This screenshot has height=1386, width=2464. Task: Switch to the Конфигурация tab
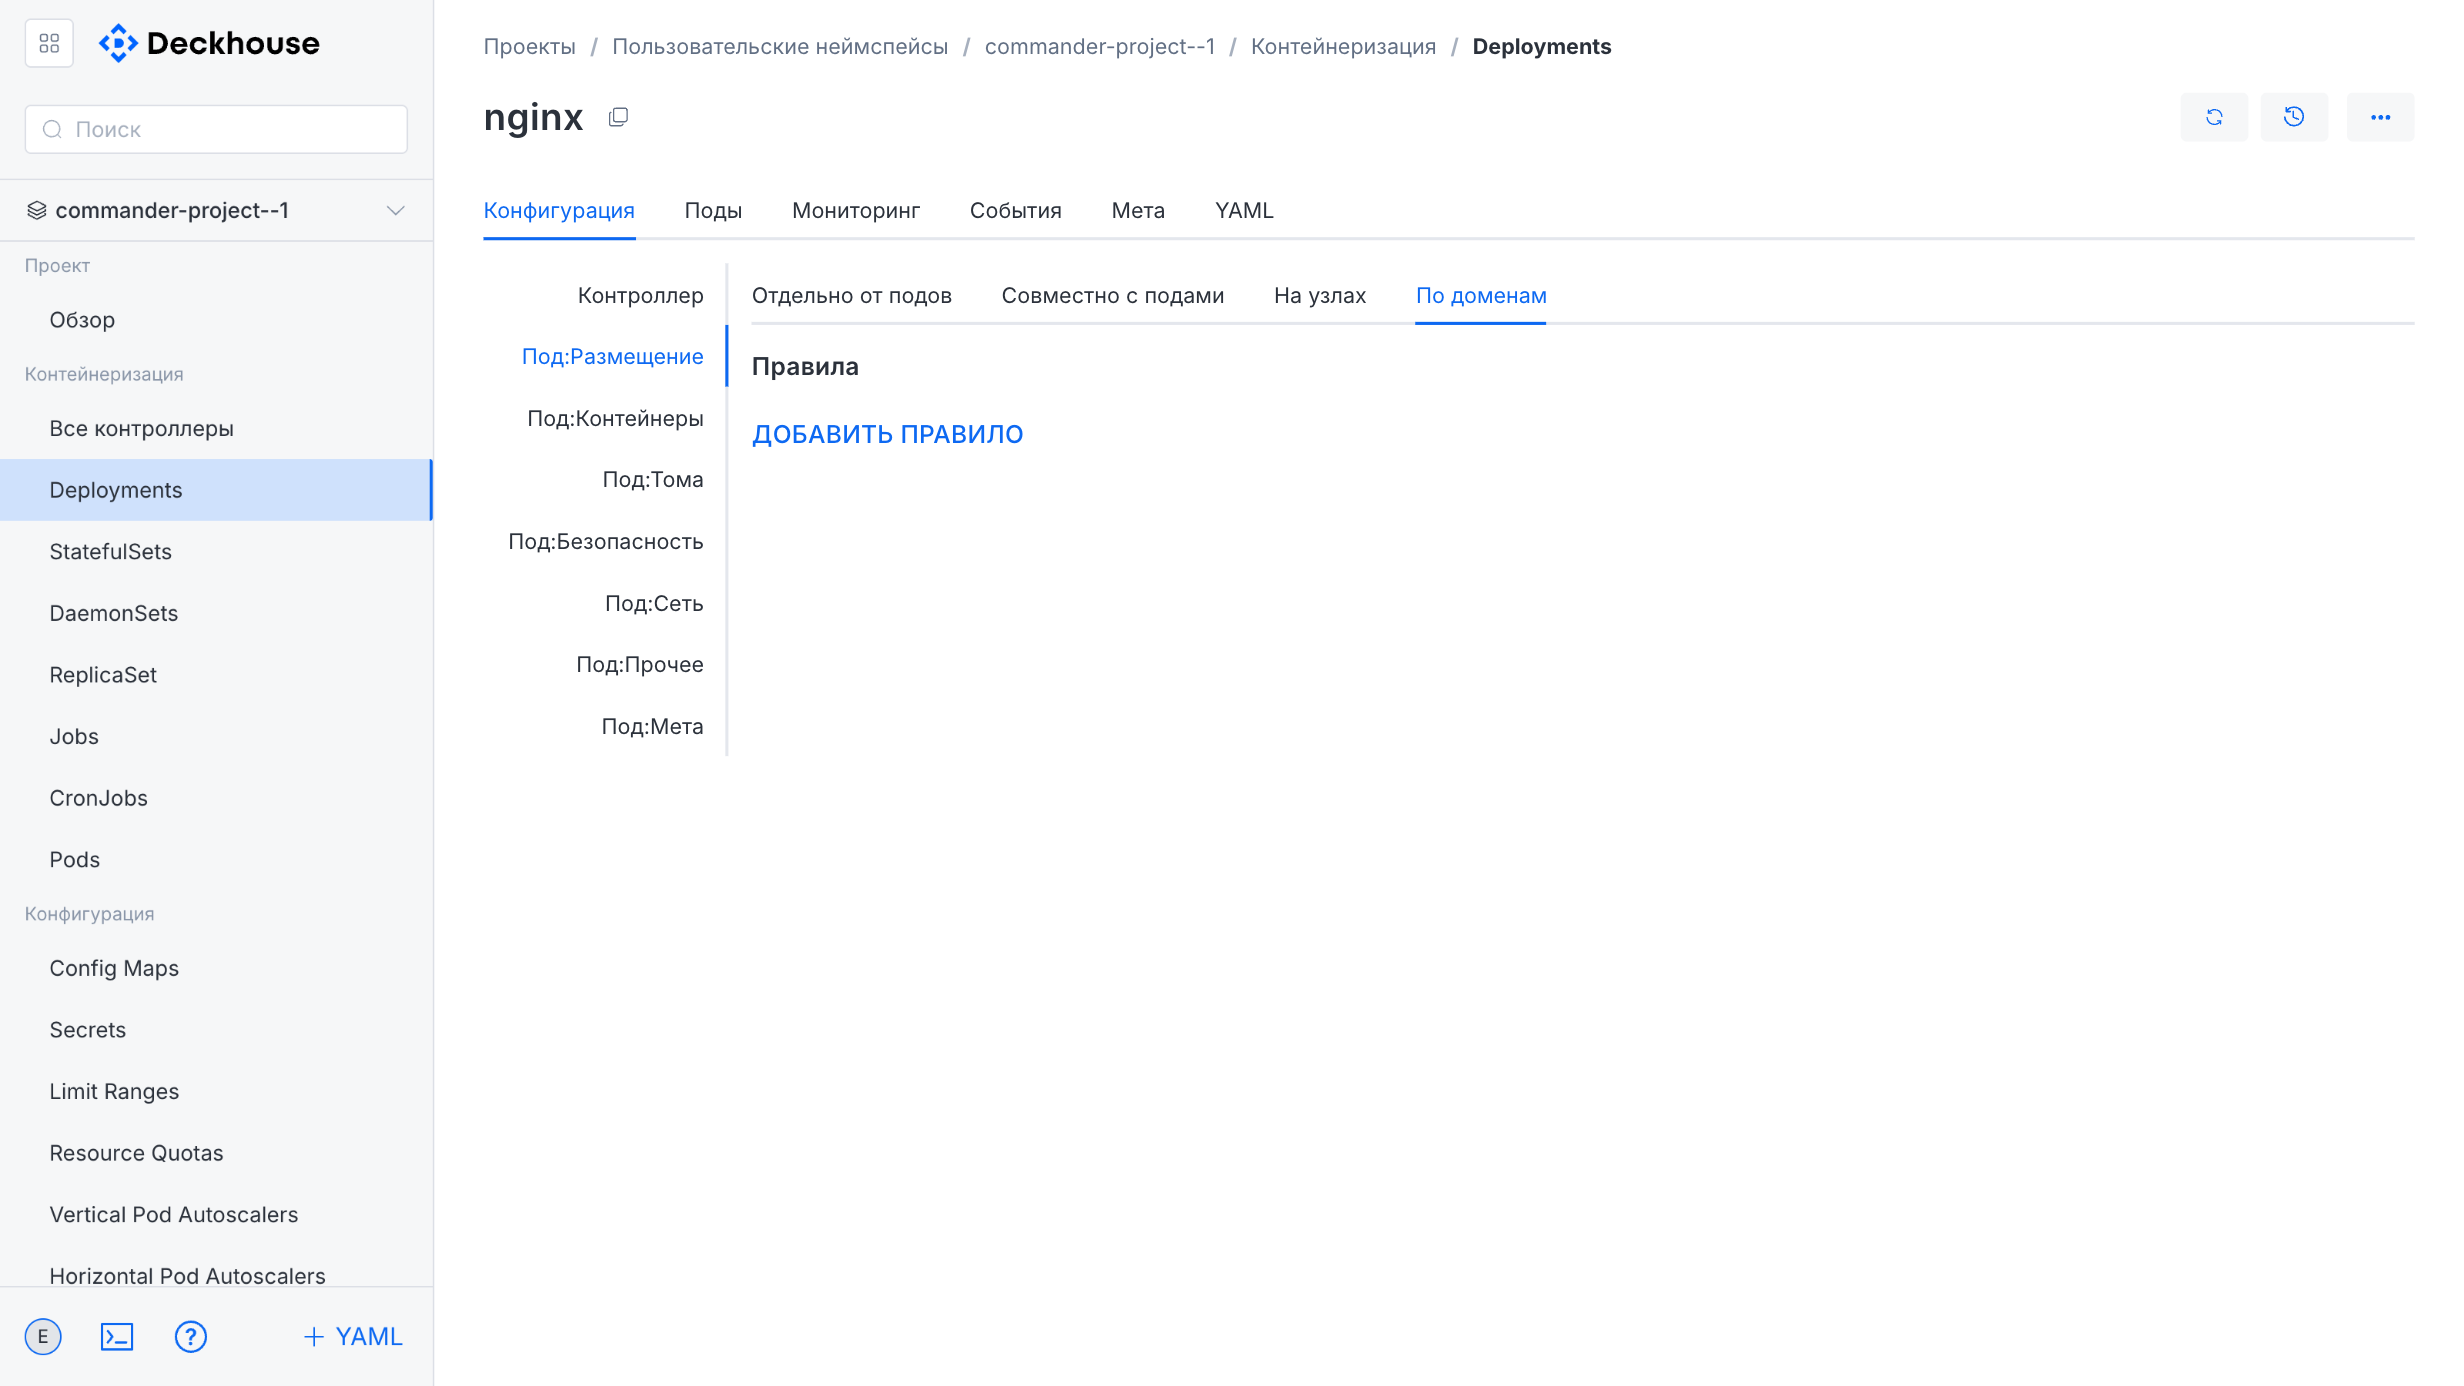[x=559, y=210]
